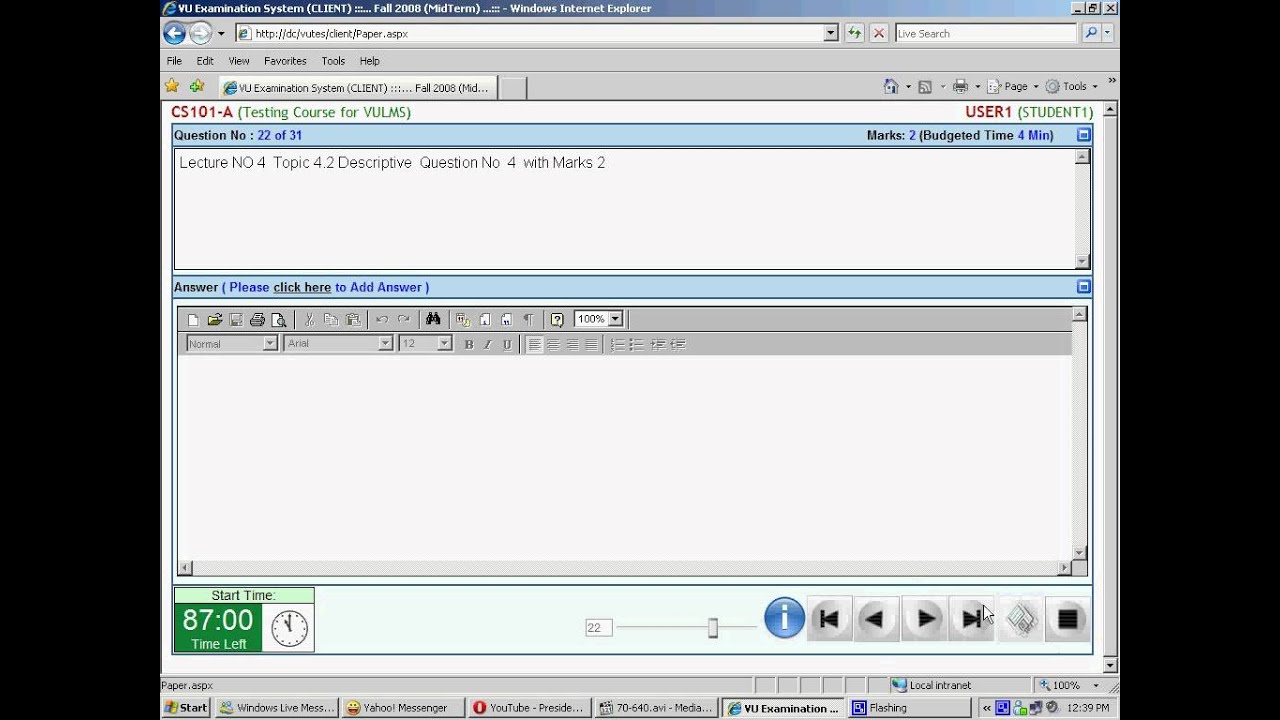The width and height of the screenshot is (1280, 720).
Task: Create a new document in answer editor
Action: [193, 320]
